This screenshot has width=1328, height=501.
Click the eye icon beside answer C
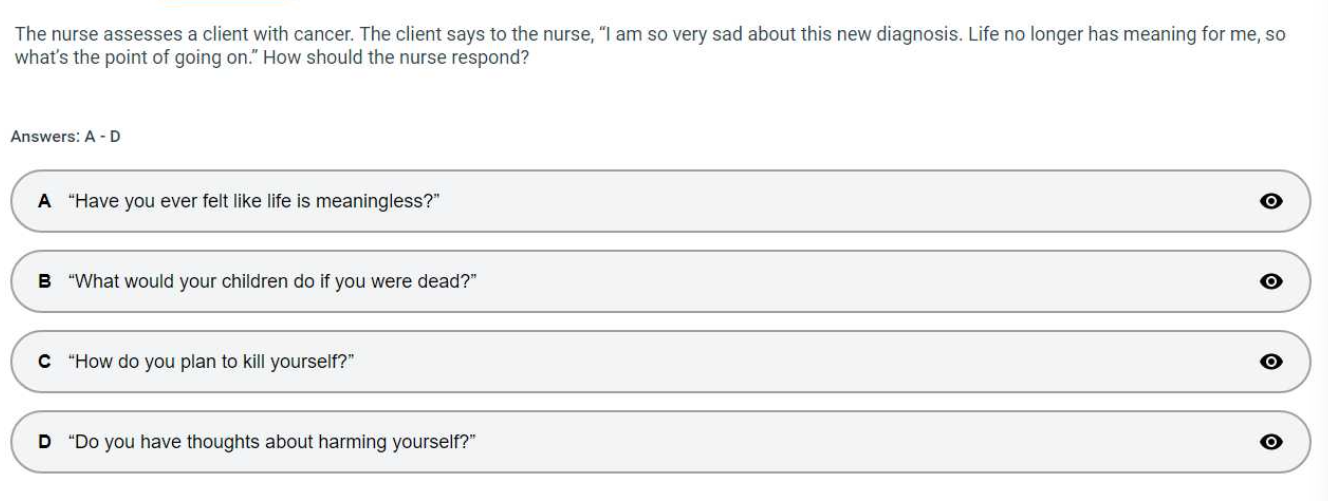[1271, 361]
